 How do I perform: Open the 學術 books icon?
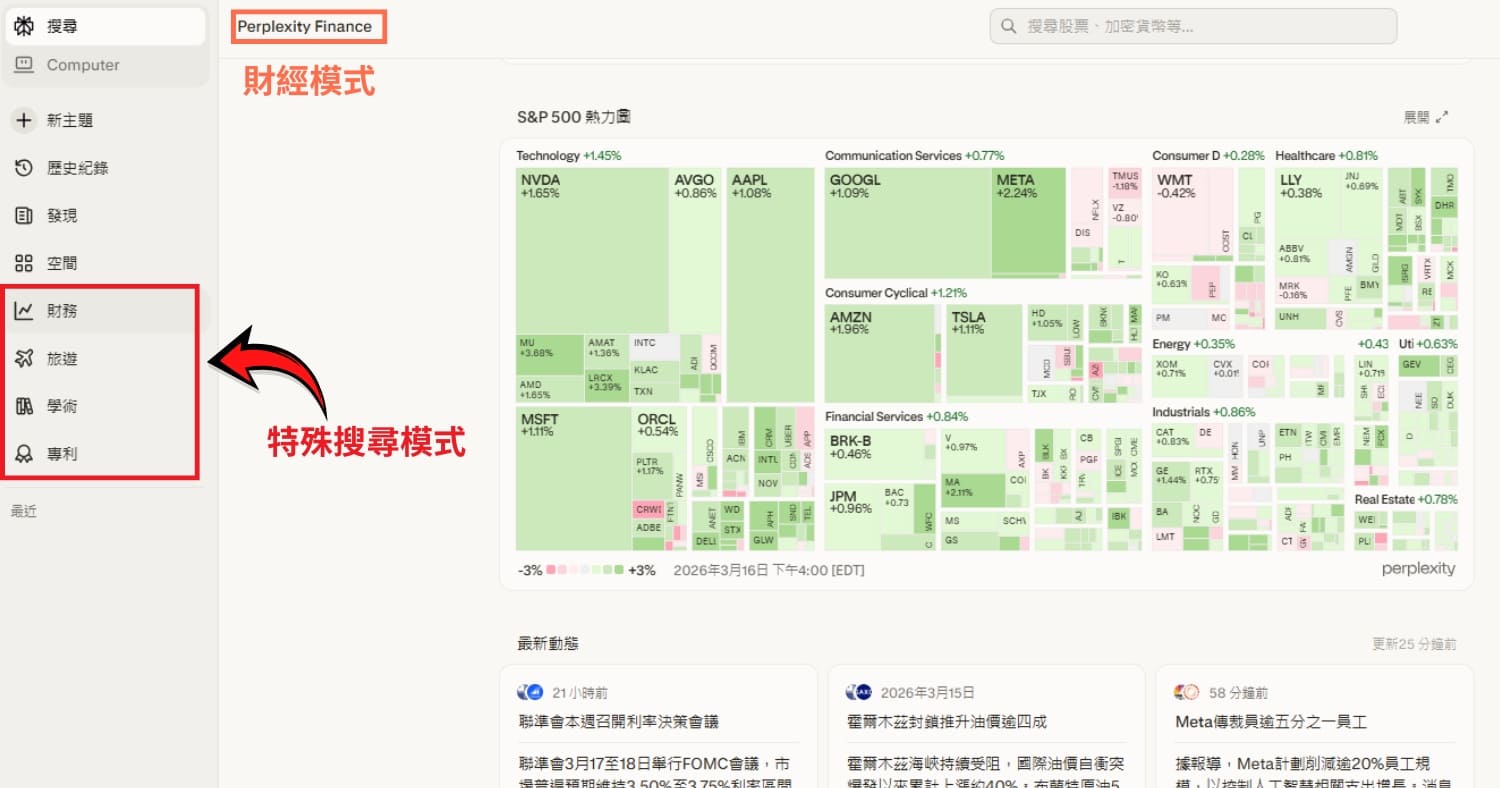coord(24,406)
